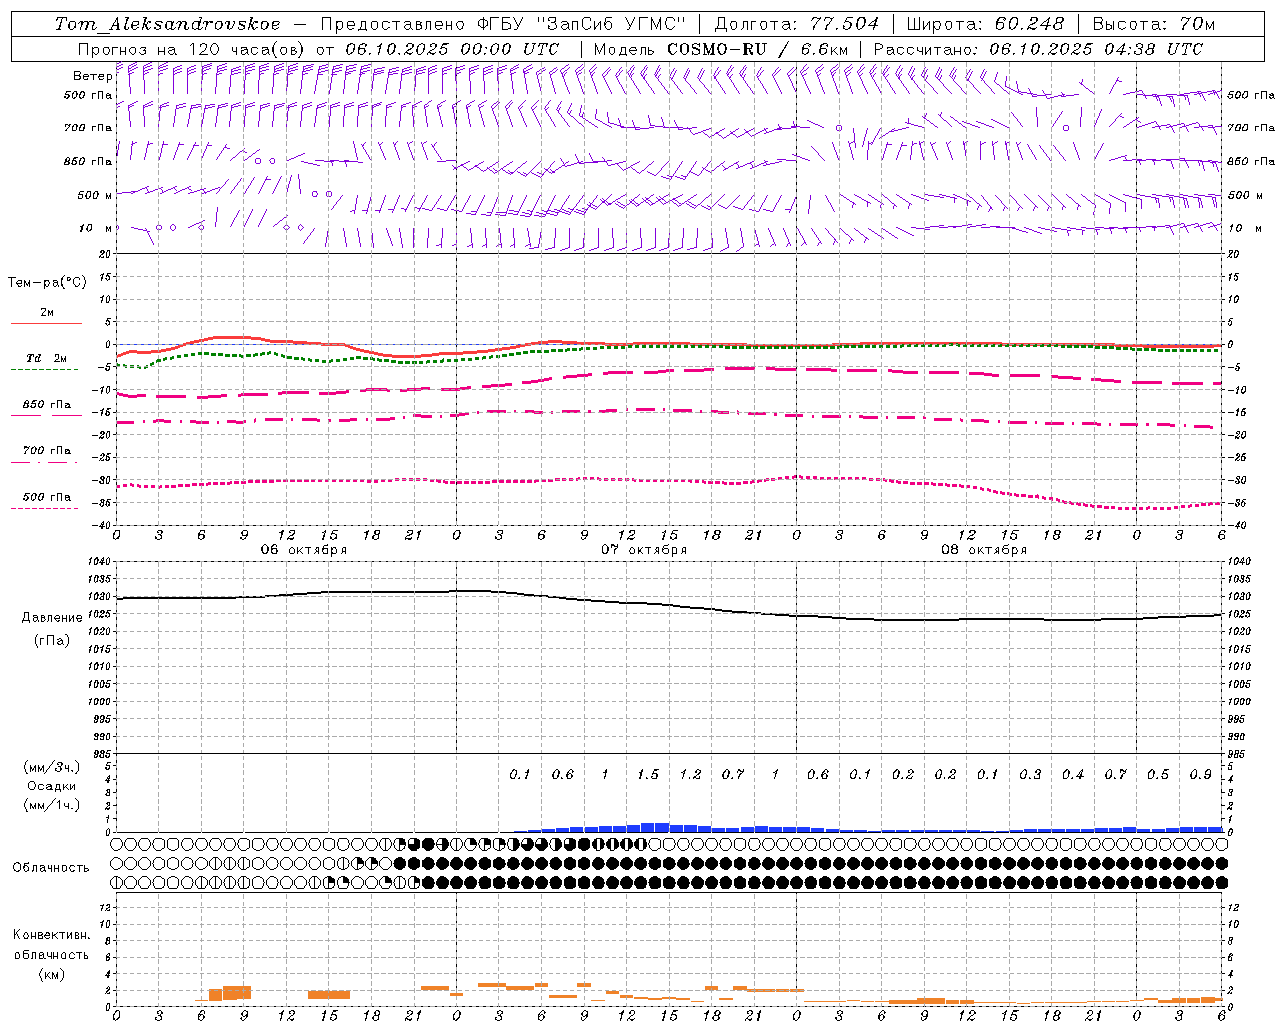Click the 500 м wind level label on left
1280x1024 pixels.
tap(95, 195)
